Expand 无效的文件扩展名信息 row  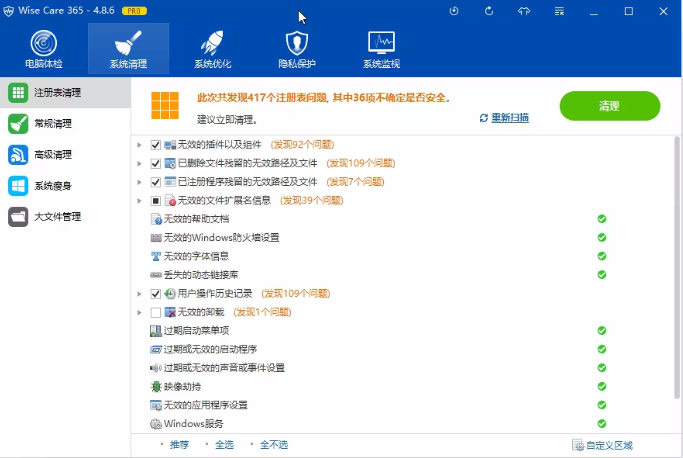tap(139, 200)
